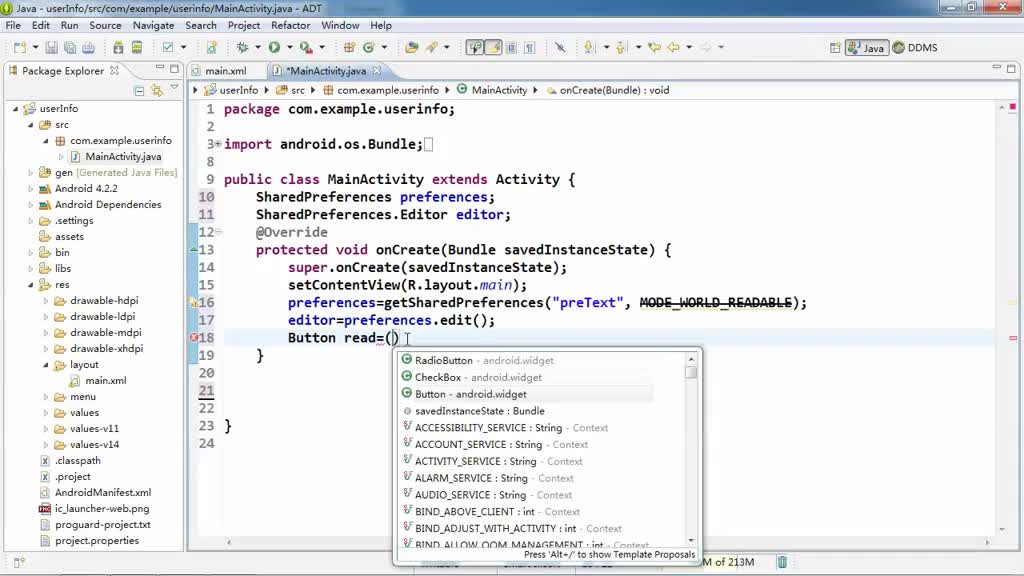Open the Run button dropdown arrow
This screenshot has height=576, width=1024.
click(289, 48)
